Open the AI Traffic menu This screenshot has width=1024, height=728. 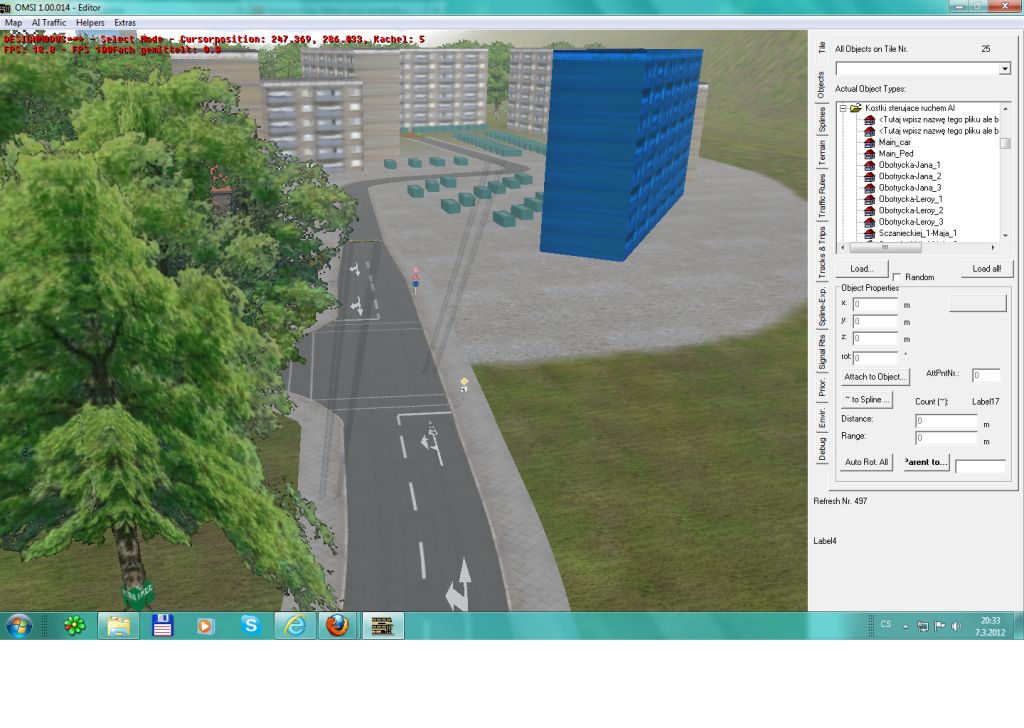[x=49, y=22]
